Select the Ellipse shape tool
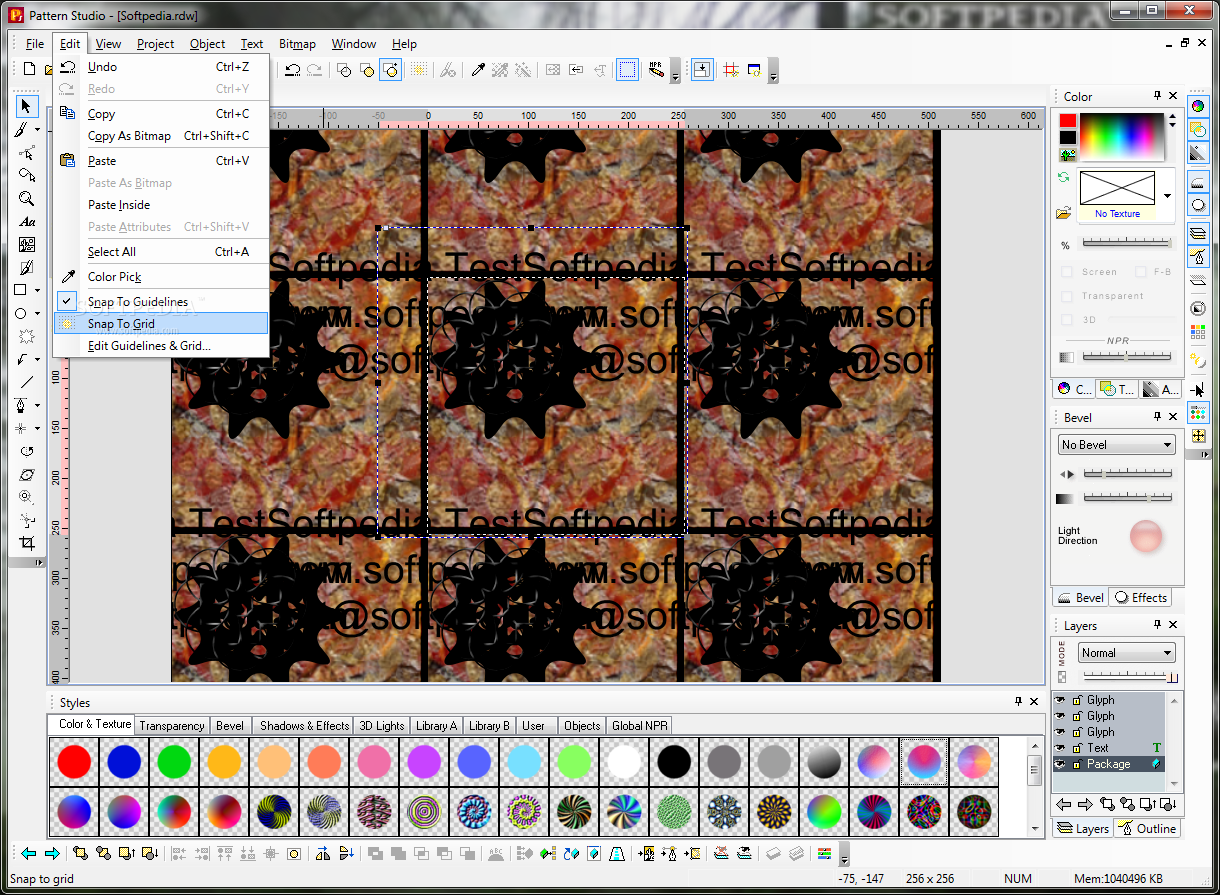 [22, 314]
